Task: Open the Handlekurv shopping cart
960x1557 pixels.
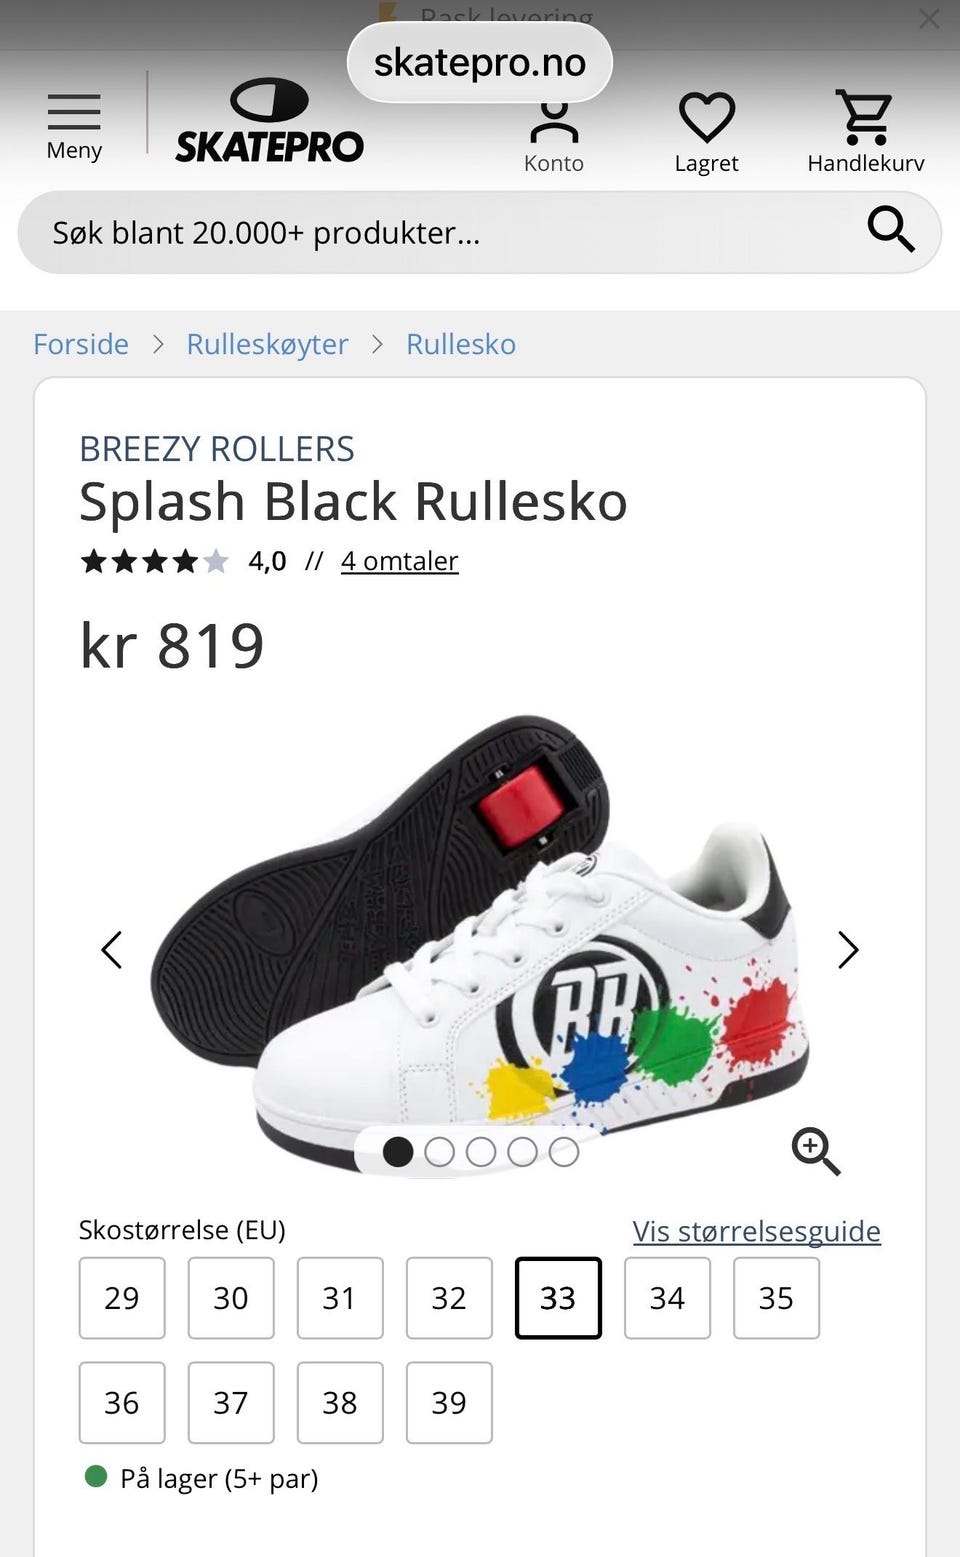Action: [x=865, y=132]
